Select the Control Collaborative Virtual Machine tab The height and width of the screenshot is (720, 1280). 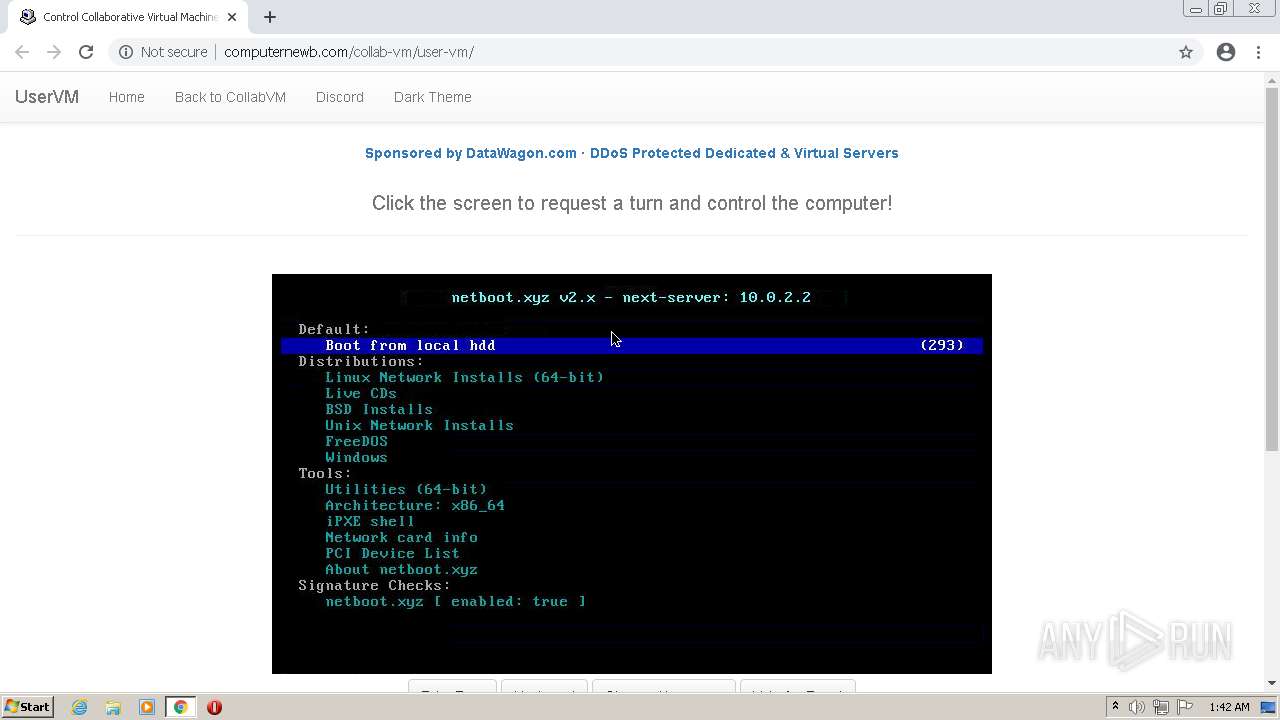pos(127,17)
